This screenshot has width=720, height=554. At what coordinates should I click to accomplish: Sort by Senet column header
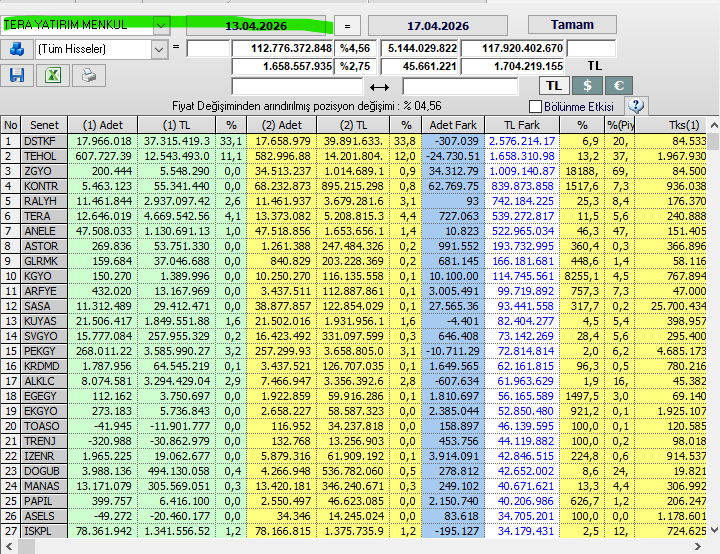(44, 125)
